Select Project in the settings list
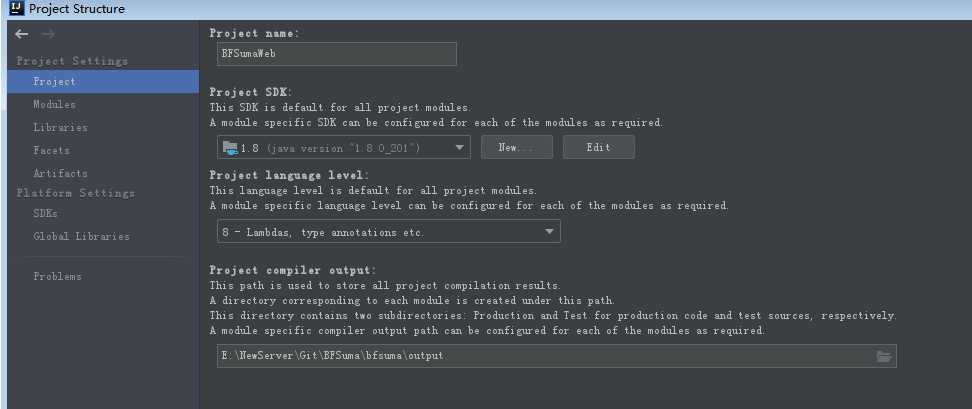972x409 pixels. [x=54, y=82]
